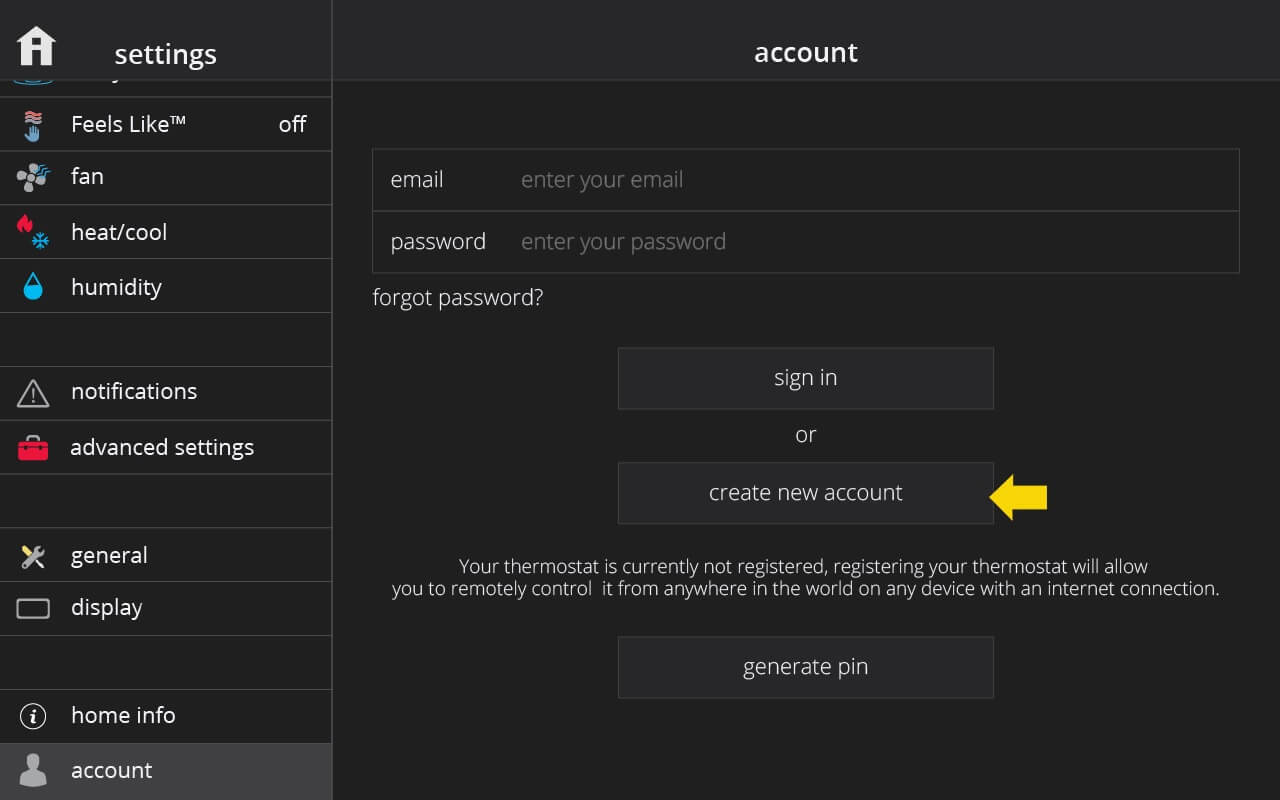The image size is (1280, 800).
Task: Click the sign in button
Action: point(806,378)
